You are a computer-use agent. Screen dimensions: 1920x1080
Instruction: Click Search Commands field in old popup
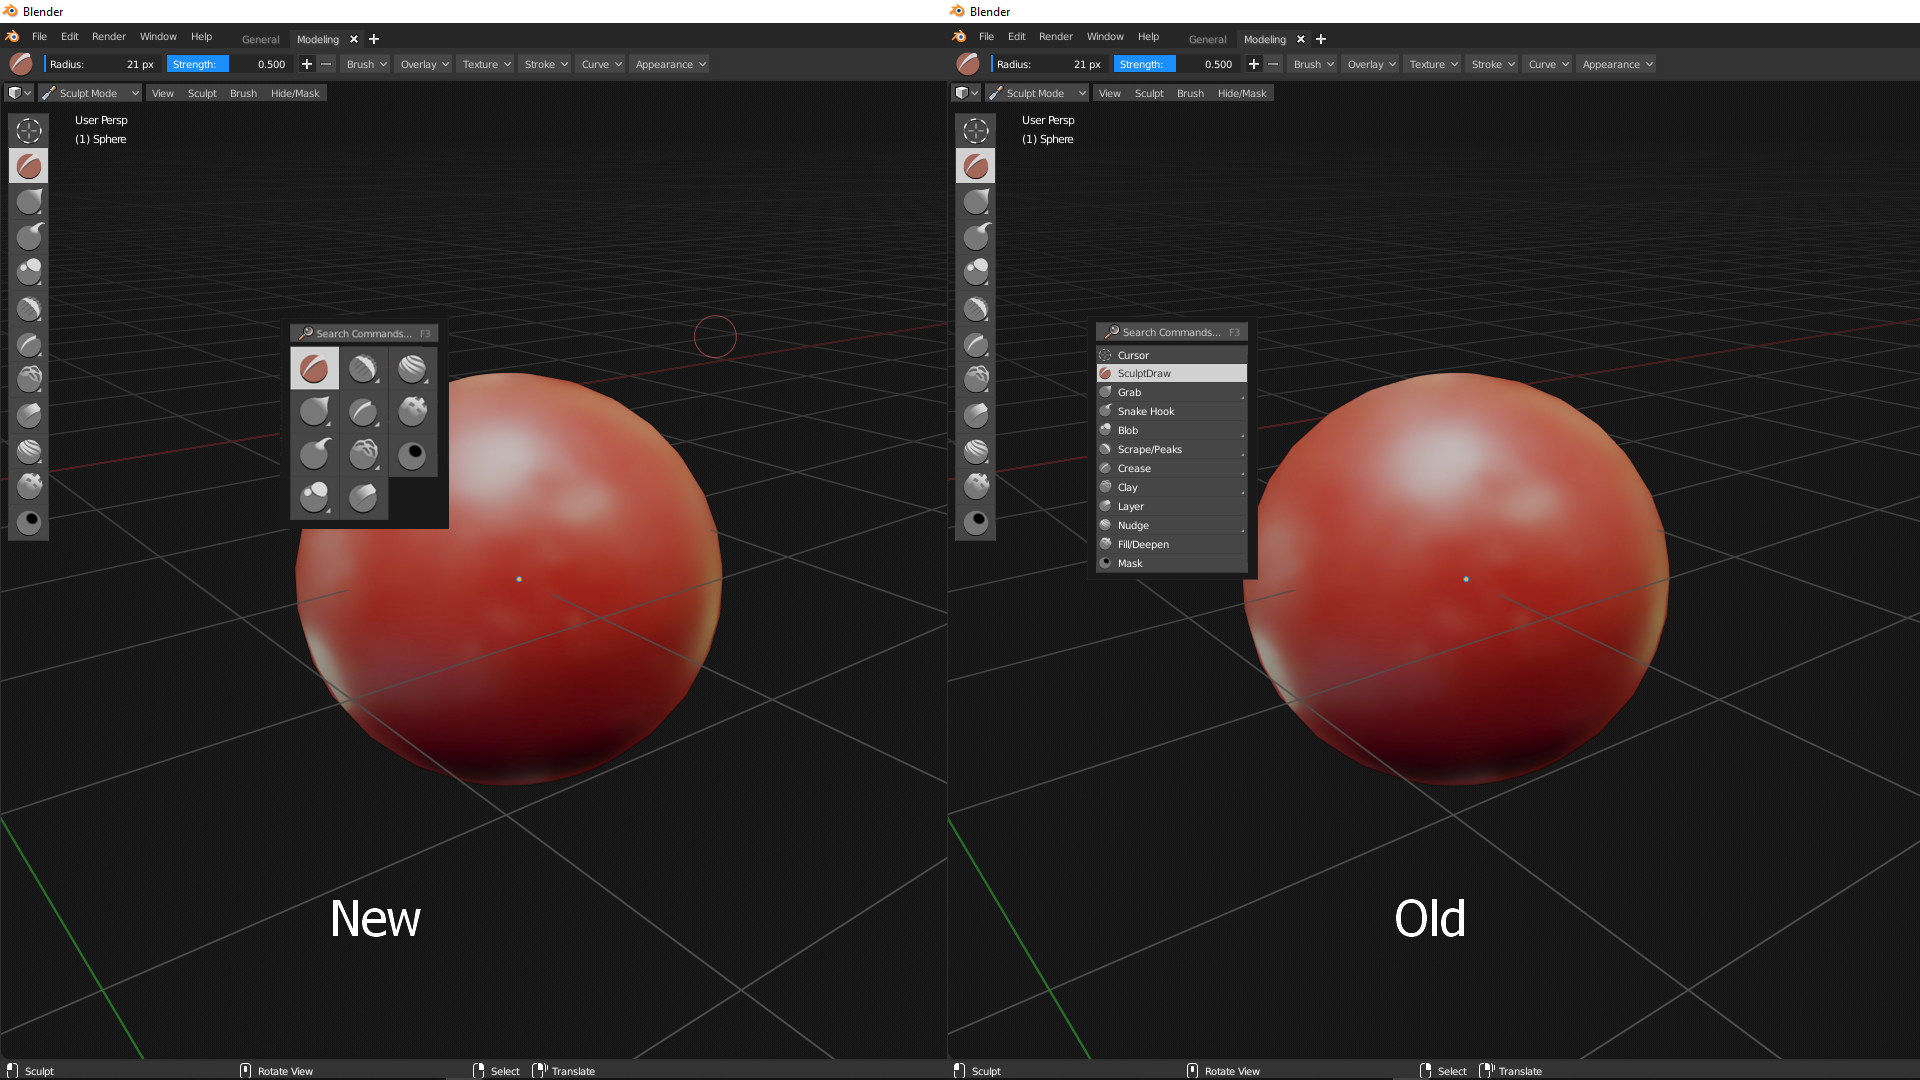tap(1172, 332)
